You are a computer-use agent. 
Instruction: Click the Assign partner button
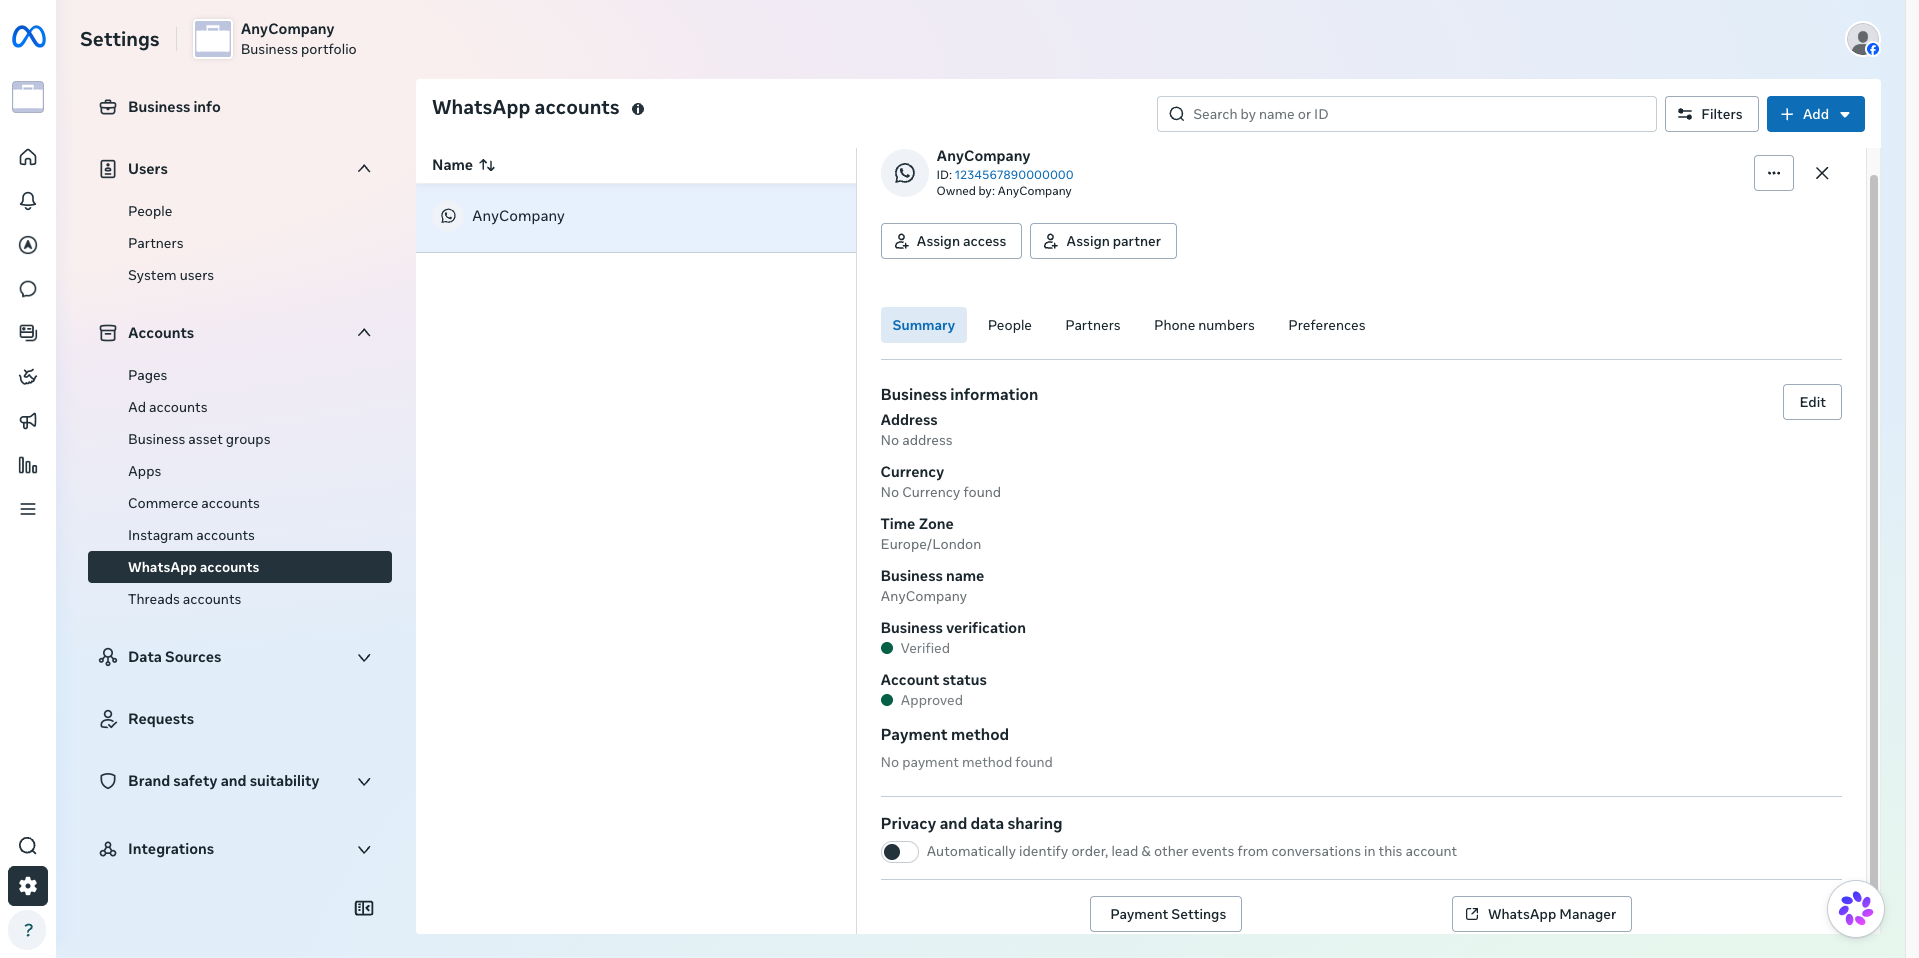click(x=1103, y=241)
